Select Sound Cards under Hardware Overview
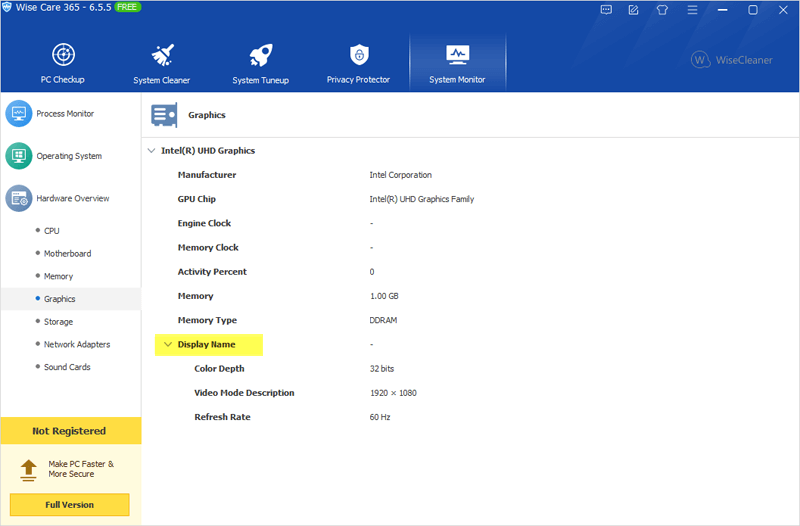 [x=67, y=367]
